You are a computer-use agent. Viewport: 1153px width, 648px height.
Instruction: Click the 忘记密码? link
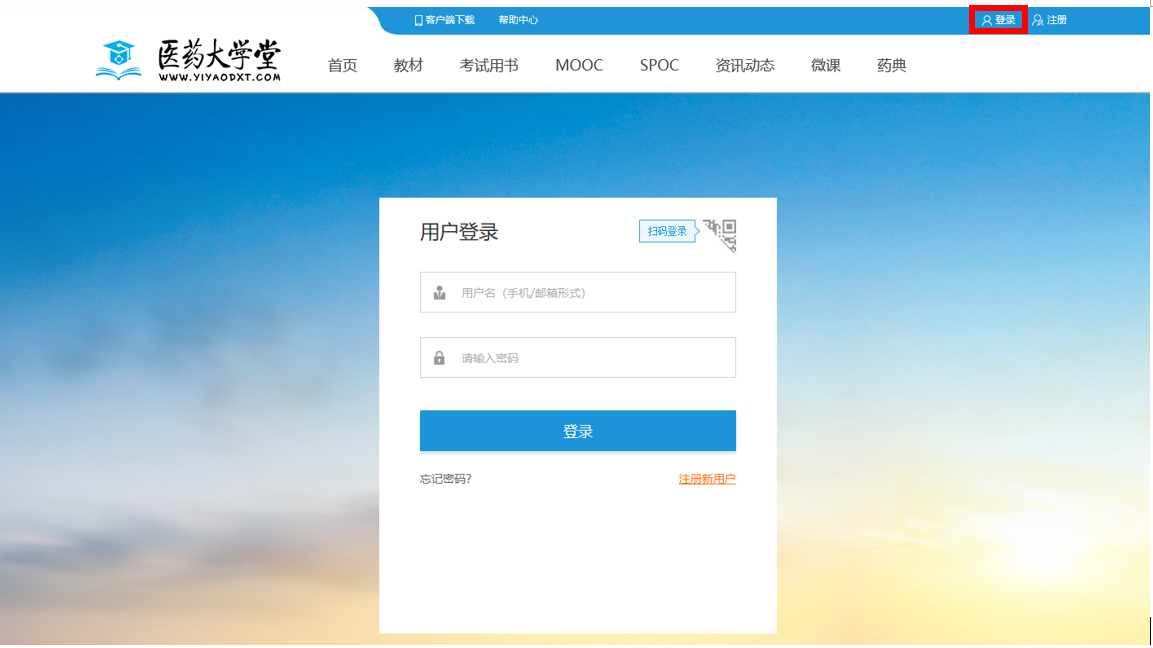(446, 480)
